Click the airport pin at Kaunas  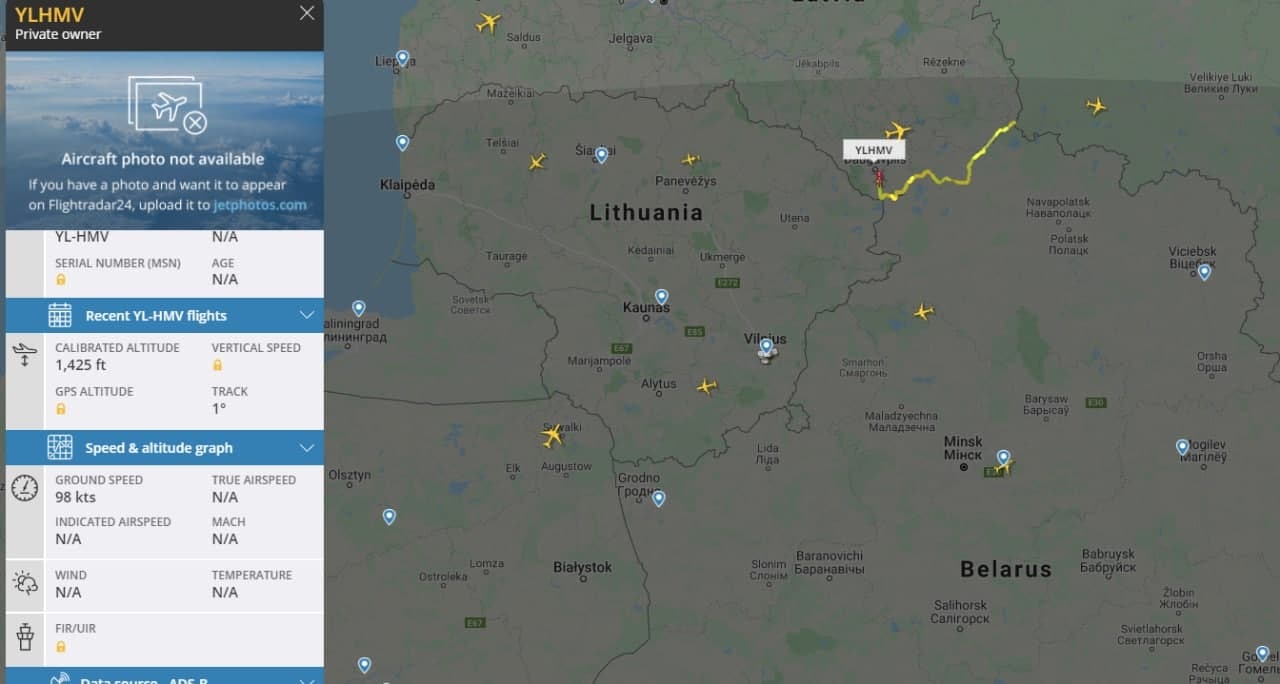pyautogui.click(x=661, y=297)
